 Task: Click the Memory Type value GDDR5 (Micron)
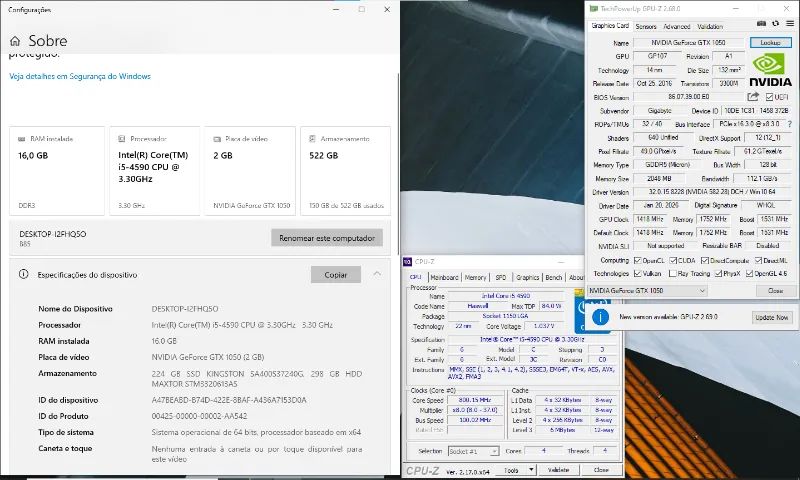tap(666, 165)
